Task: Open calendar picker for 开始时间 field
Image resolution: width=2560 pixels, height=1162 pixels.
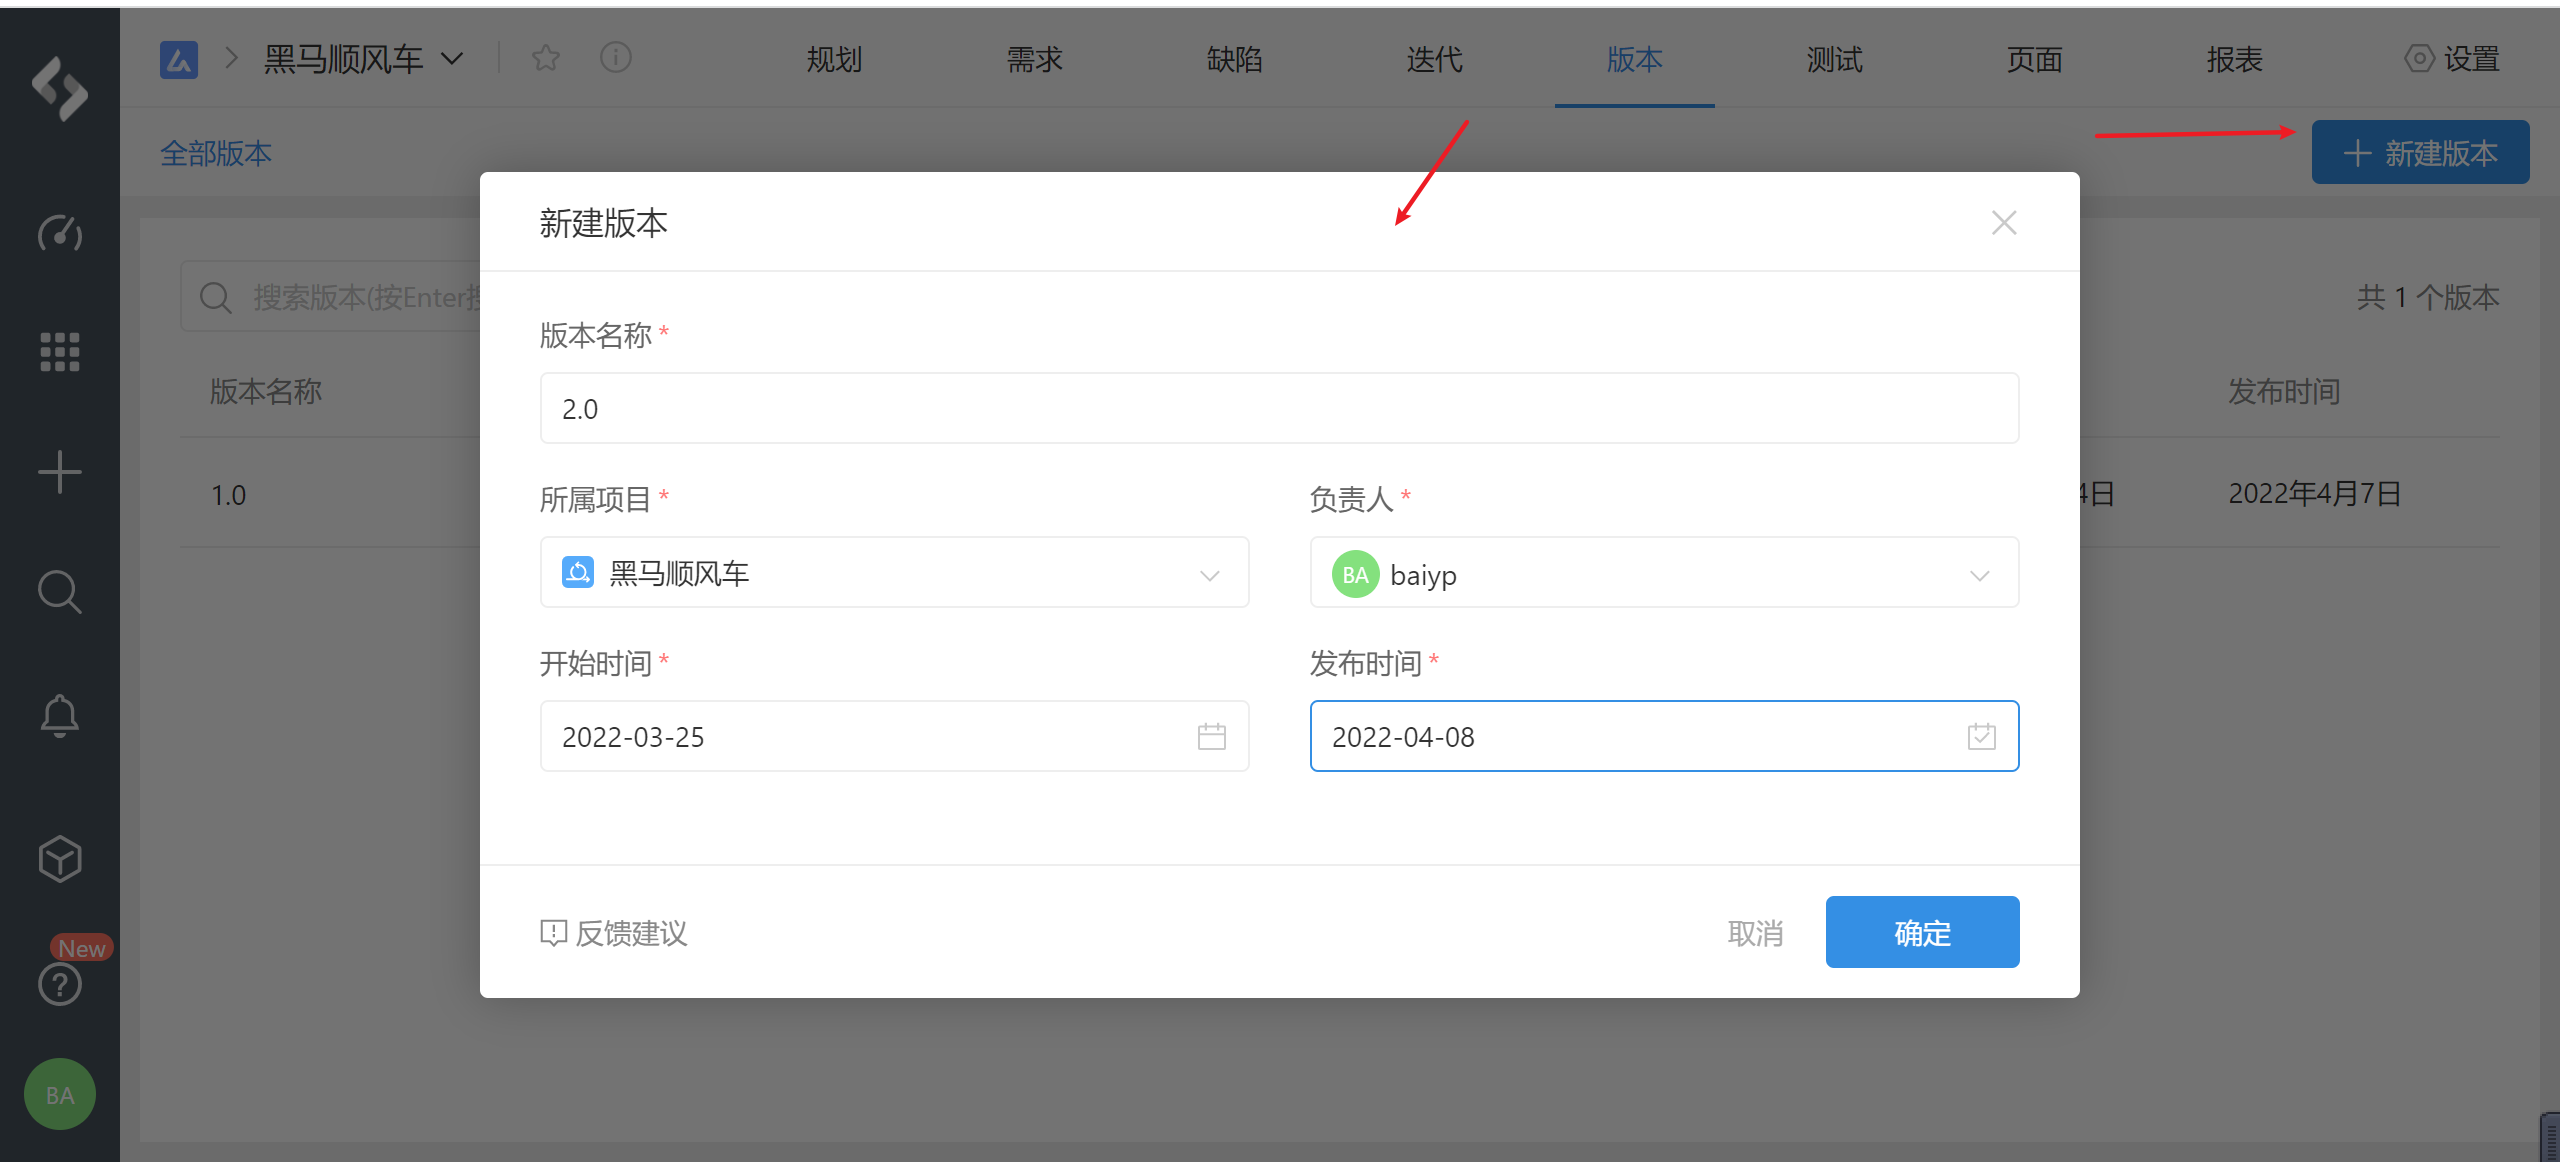Action: [x=1211, y=737]
